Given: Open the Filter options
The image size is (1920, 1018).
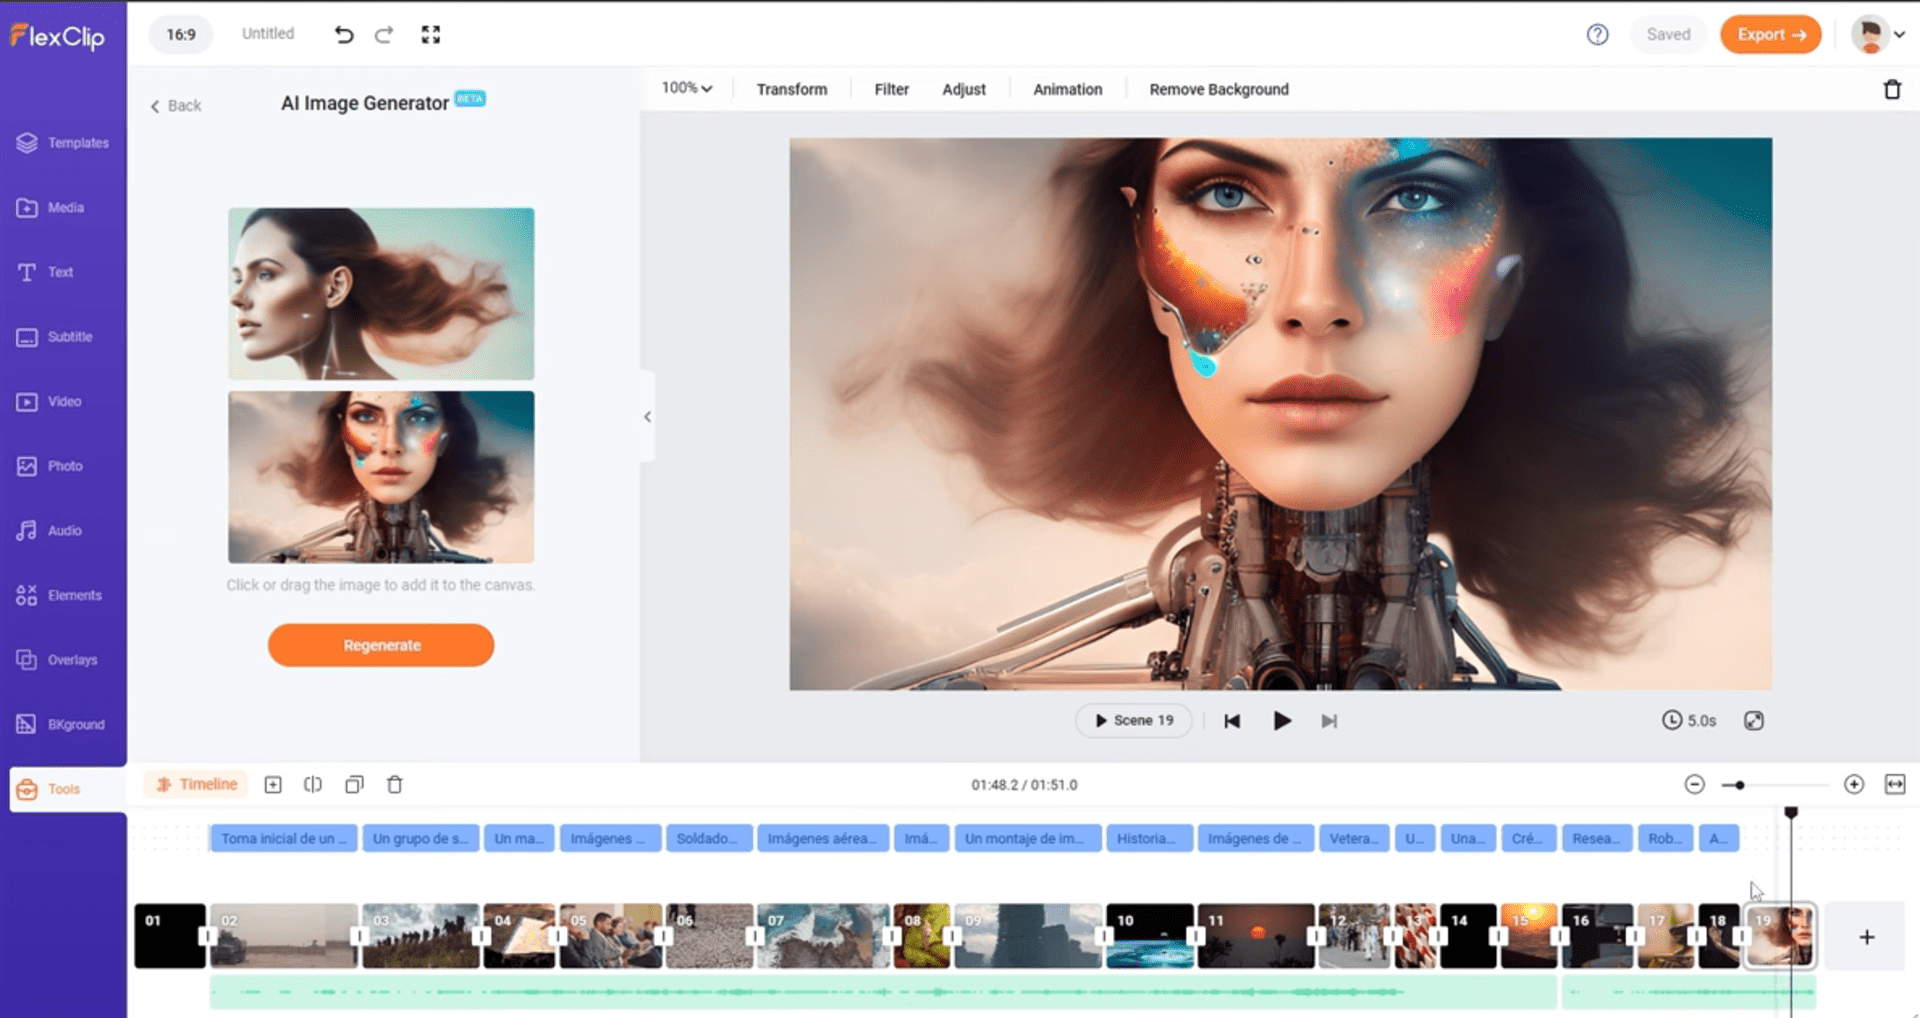Looking at the screenshot, I should coord(892,89).
